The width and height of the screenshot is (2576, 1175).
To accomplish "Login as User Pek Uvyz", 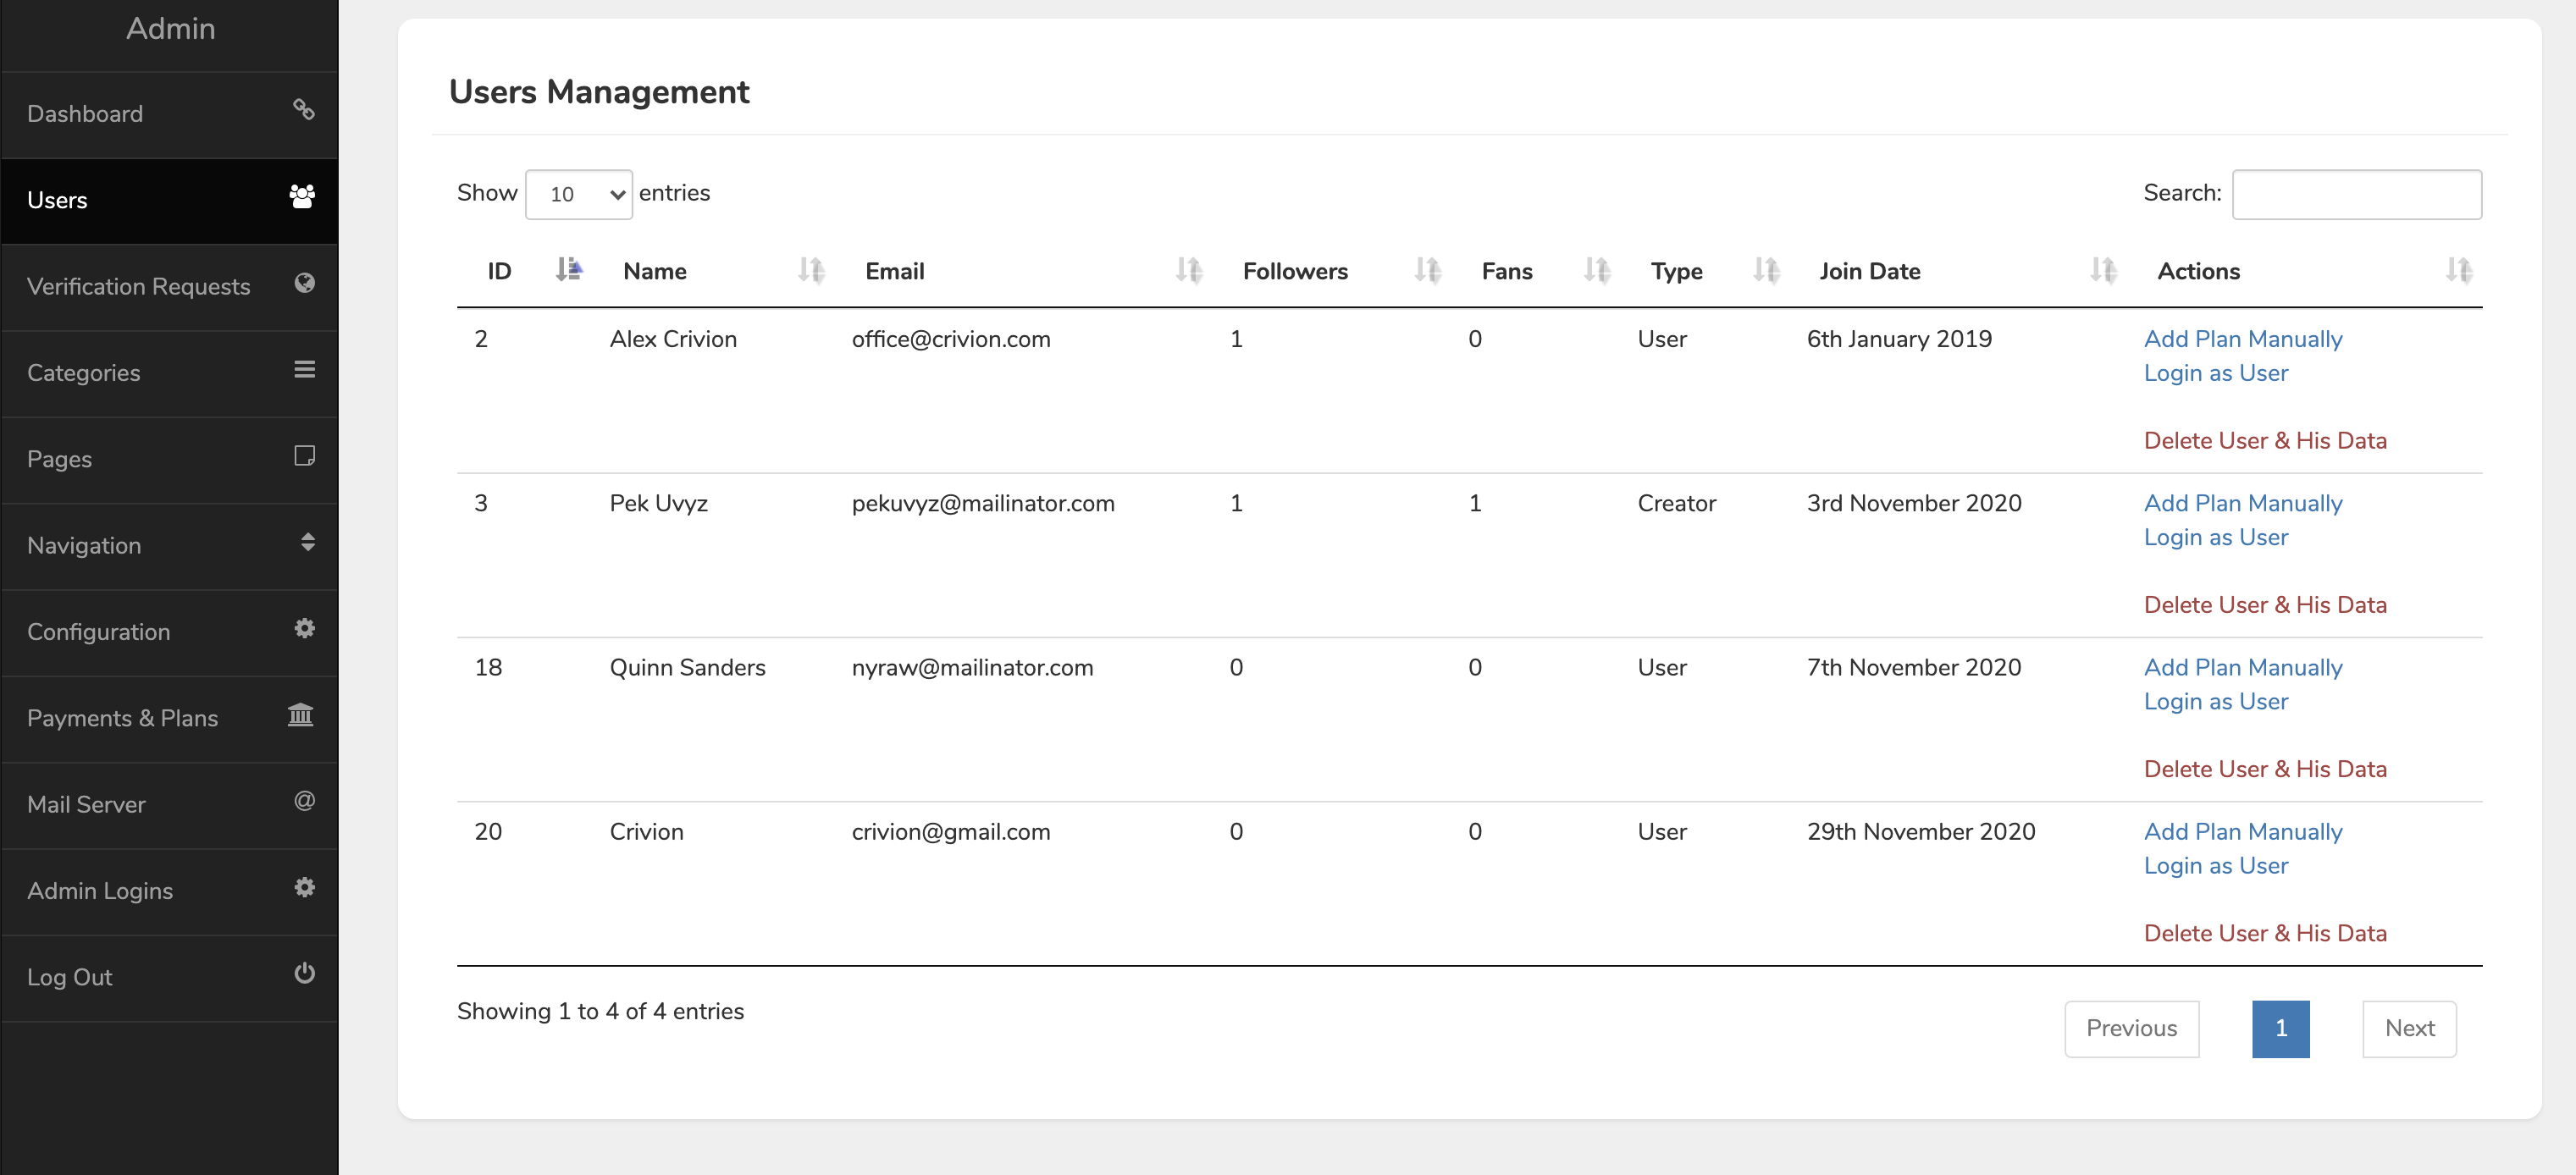I will (x=2216, y=537).
